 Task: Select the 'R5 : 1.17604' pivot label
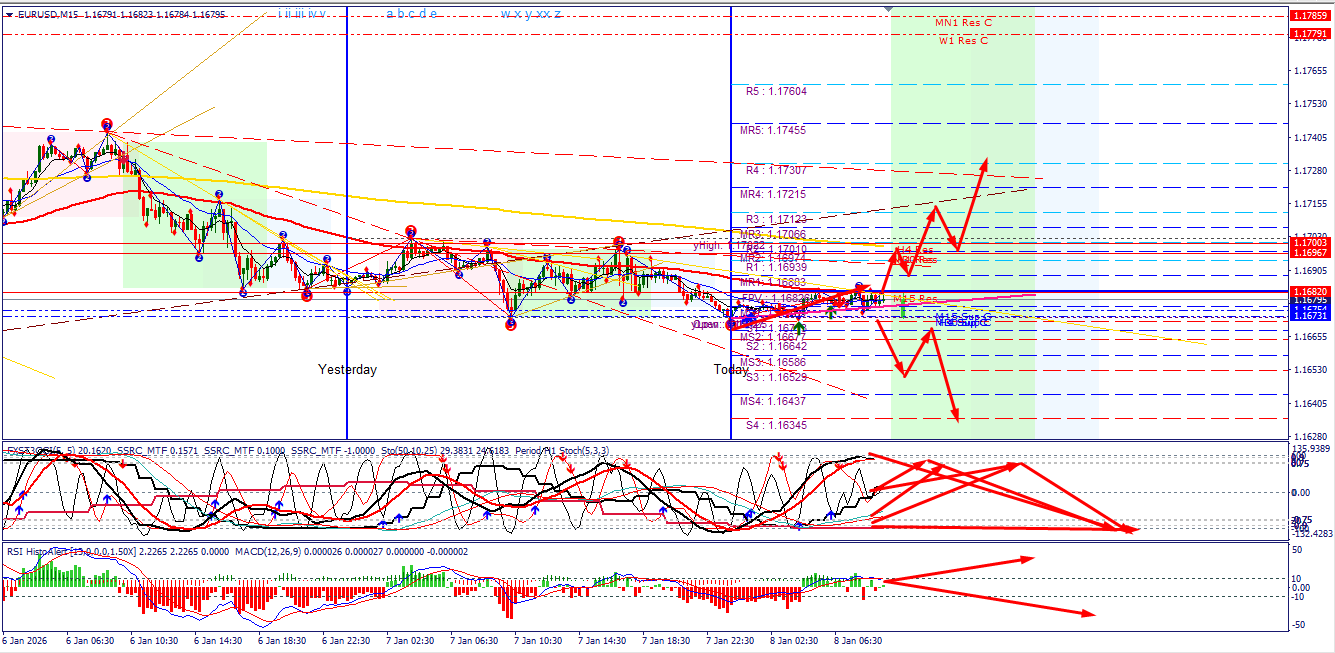pos(776,91)
